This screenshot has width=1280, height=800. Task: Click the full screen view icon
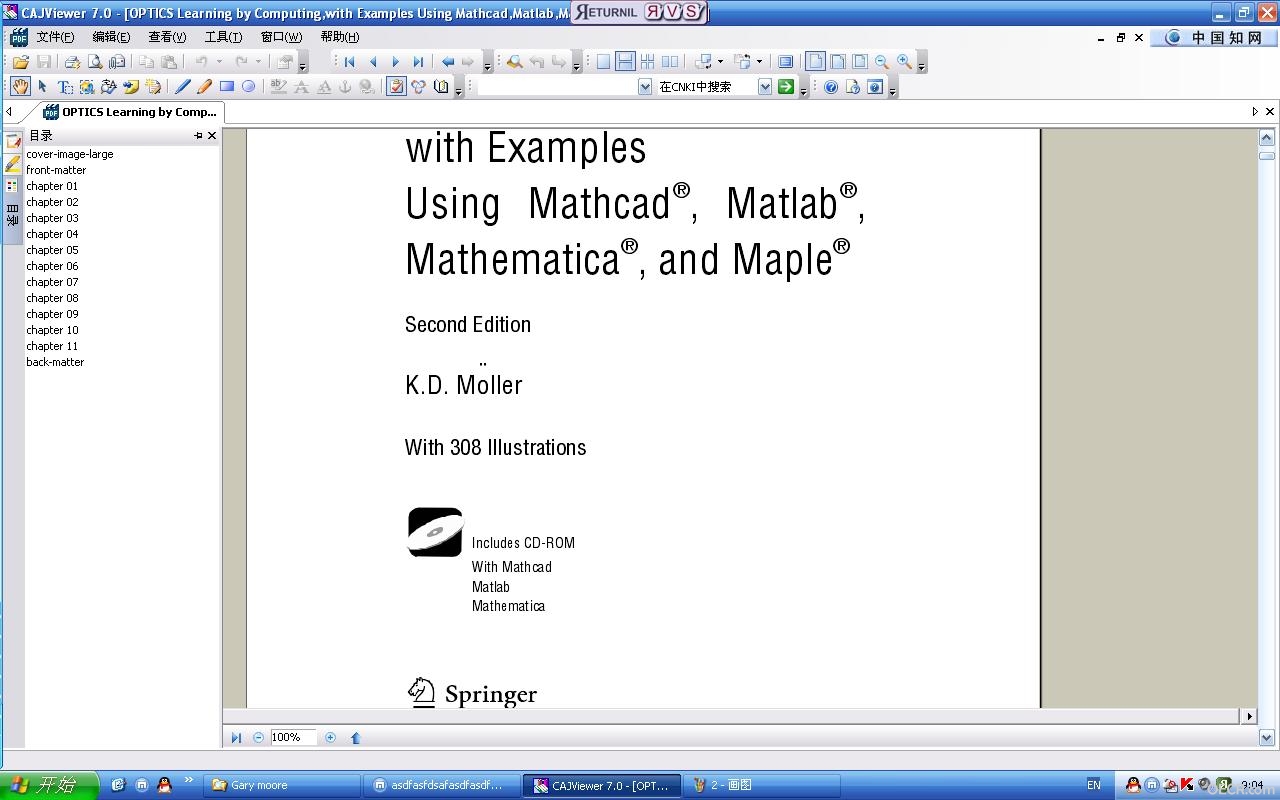coord(786,62)
